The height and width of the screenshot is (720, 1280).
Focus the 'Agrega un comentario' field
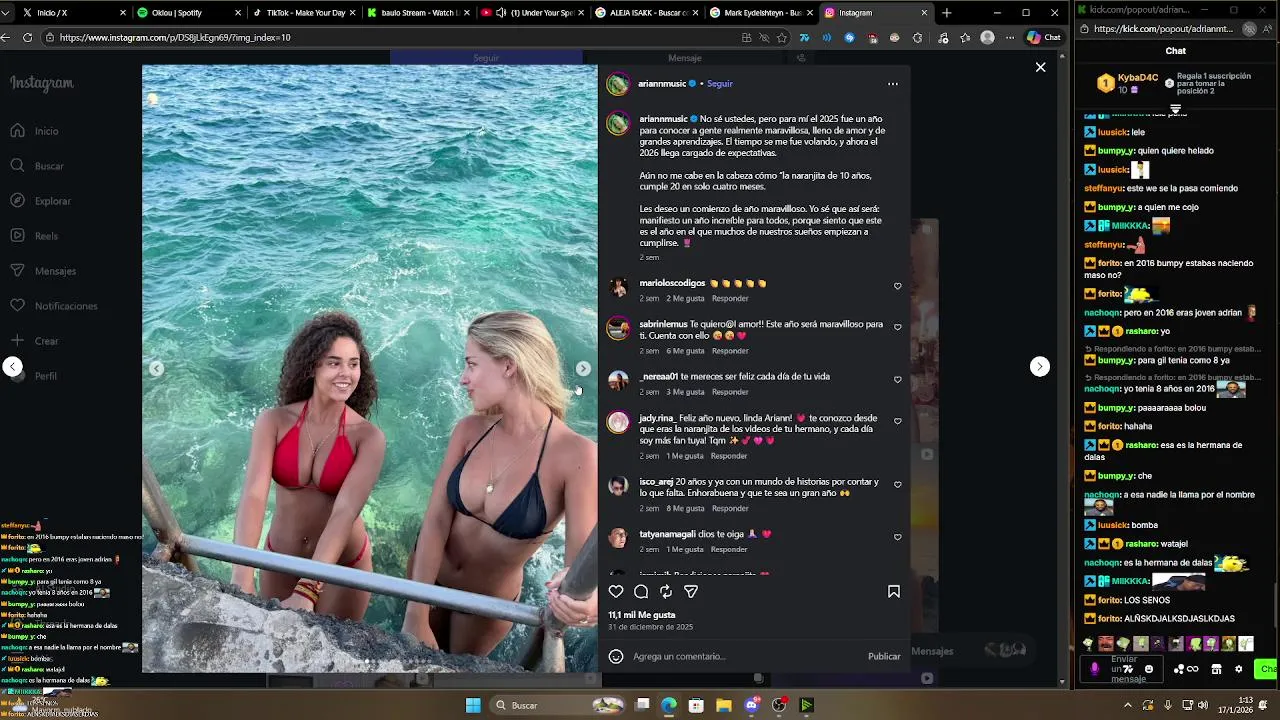(x=745, y=657)
